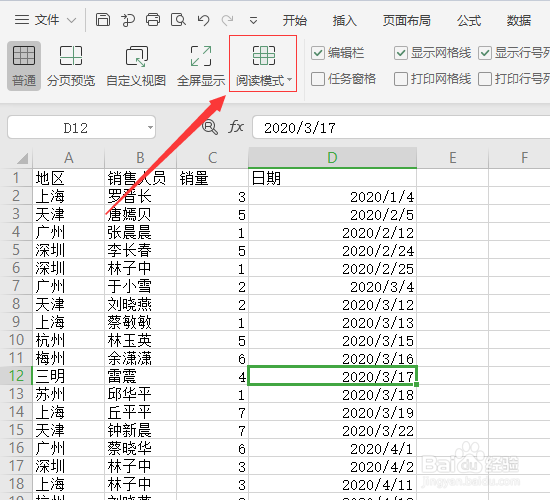Viewport: 550px width, 500px height.
Task: Click cell containing 邱华平
Action: [x=140, y=394]
